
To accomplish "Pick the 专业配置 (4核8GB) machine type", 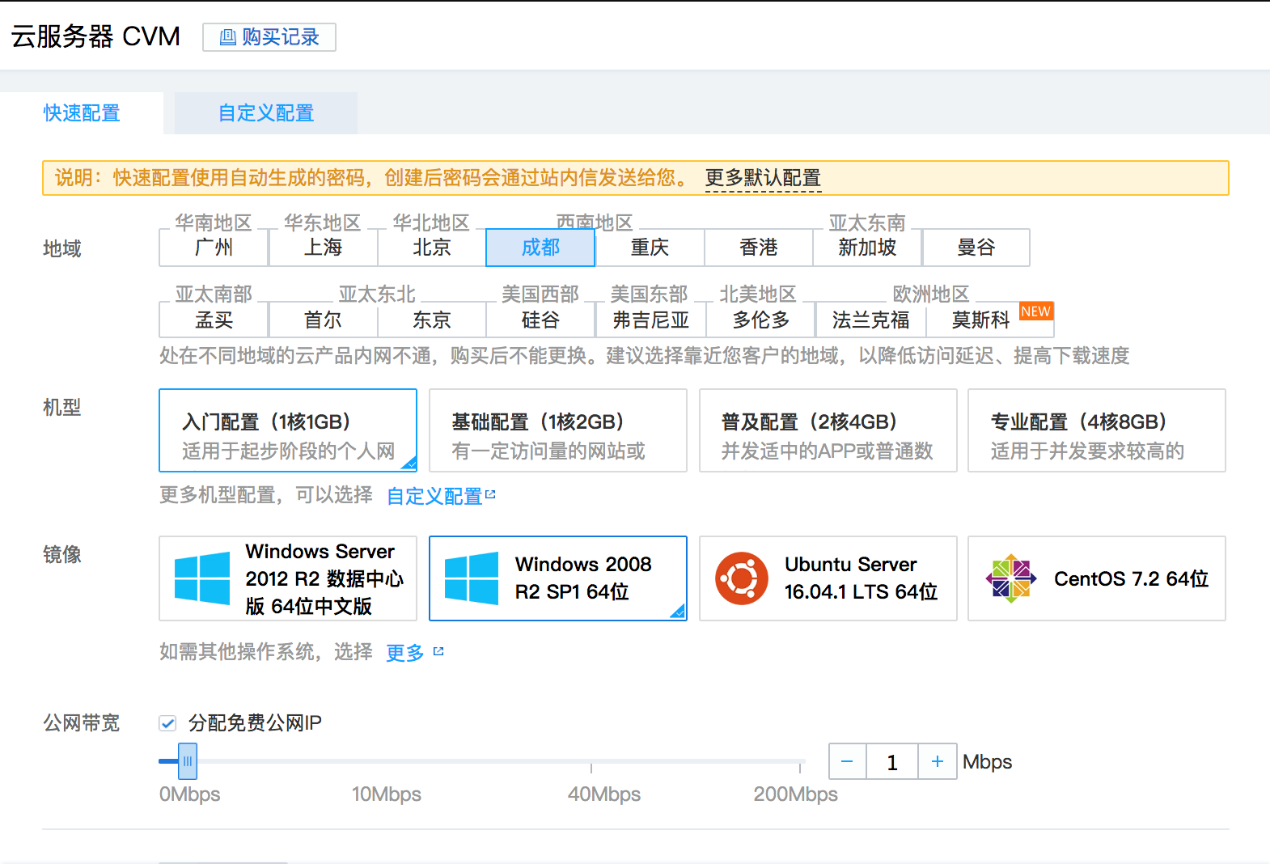I will coord(1097,430).
